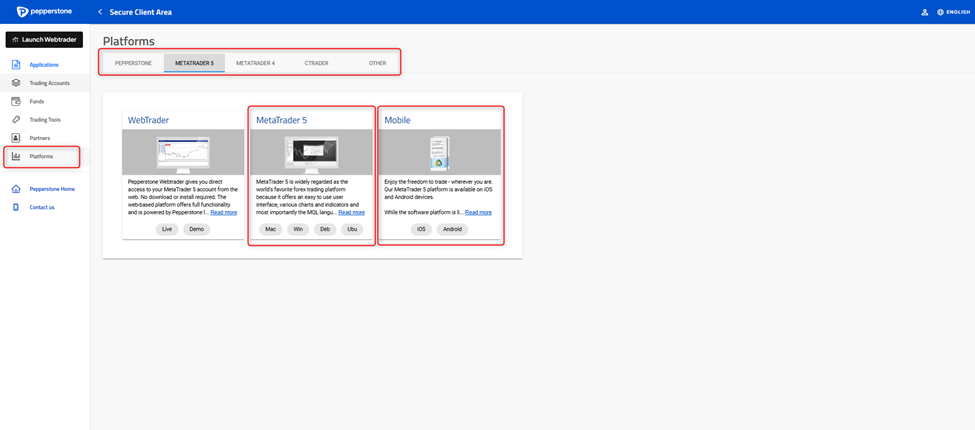Click the Pepperstone Home icon

pos(16,189)
